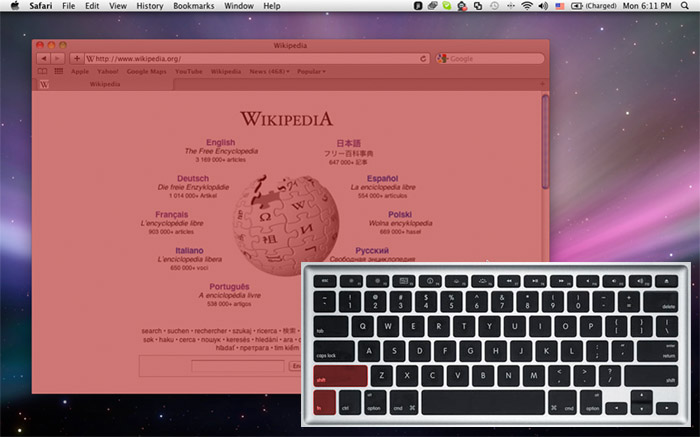
Task: Tap the spacebar on keyboard viewer
Action: [x=483, y=403]
